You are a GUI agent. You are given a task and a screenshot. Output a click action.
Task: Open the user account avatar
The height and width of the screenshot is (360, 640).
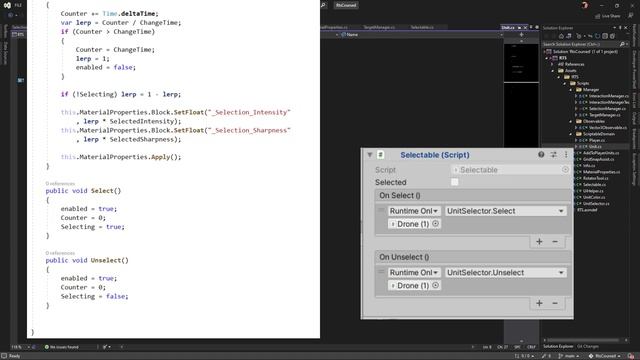coord(585,5)
